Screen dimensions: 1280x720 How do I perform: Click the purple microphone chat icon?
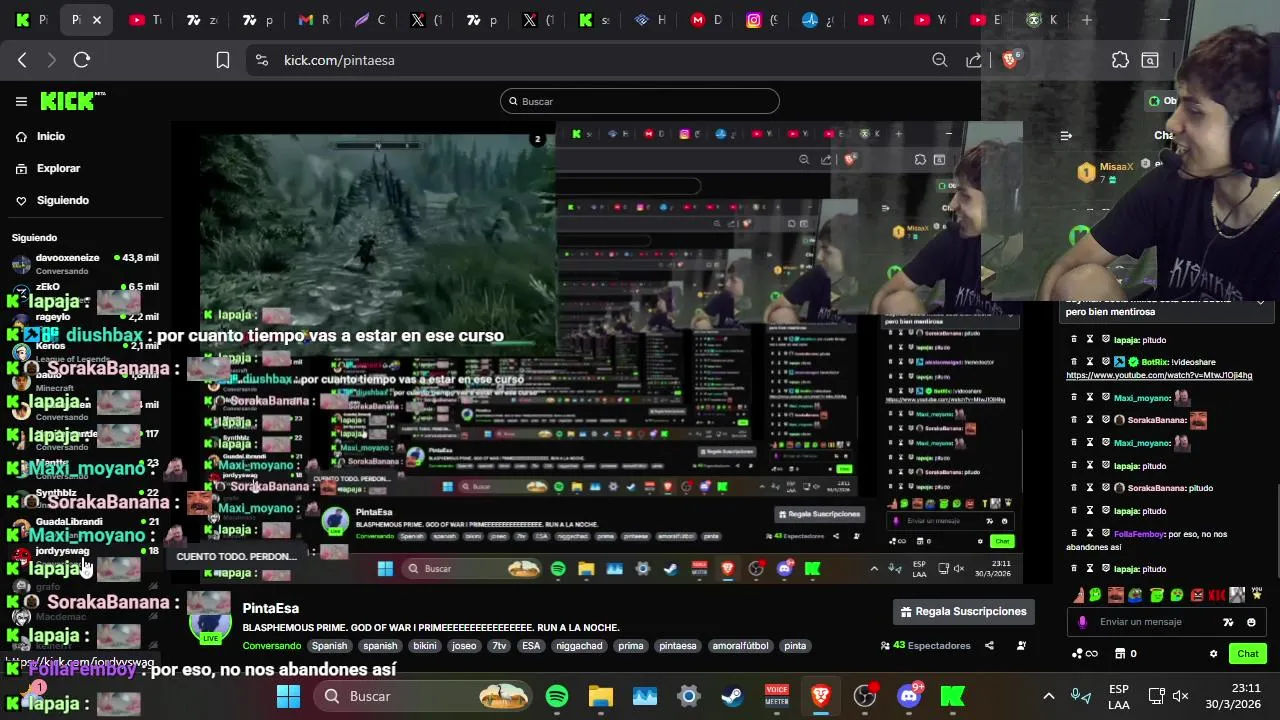click(x=1082, y=622)
